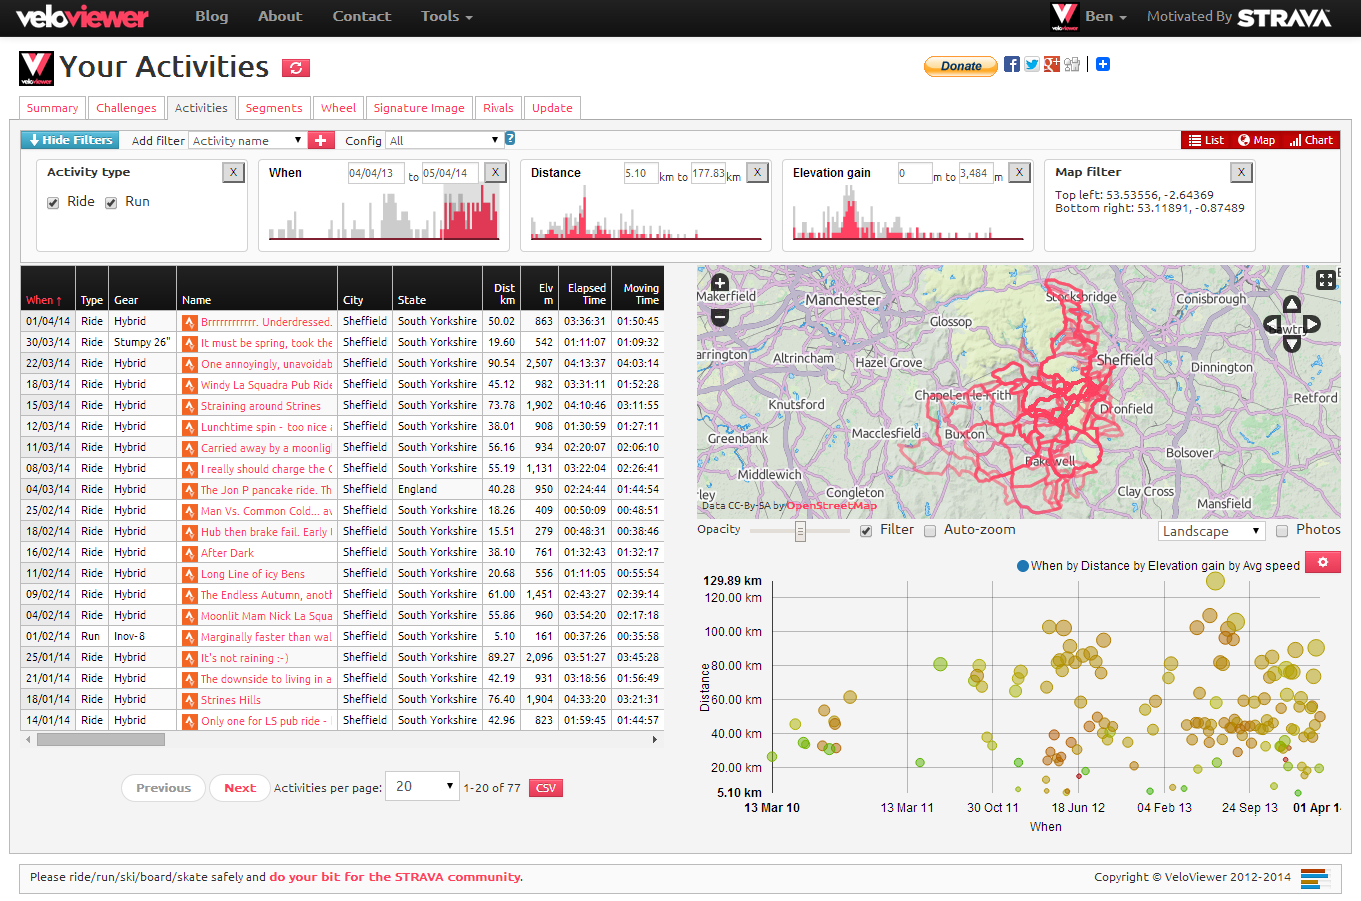Open the Activities per page dropdown

pyautogui.click(x=421, y=787)
